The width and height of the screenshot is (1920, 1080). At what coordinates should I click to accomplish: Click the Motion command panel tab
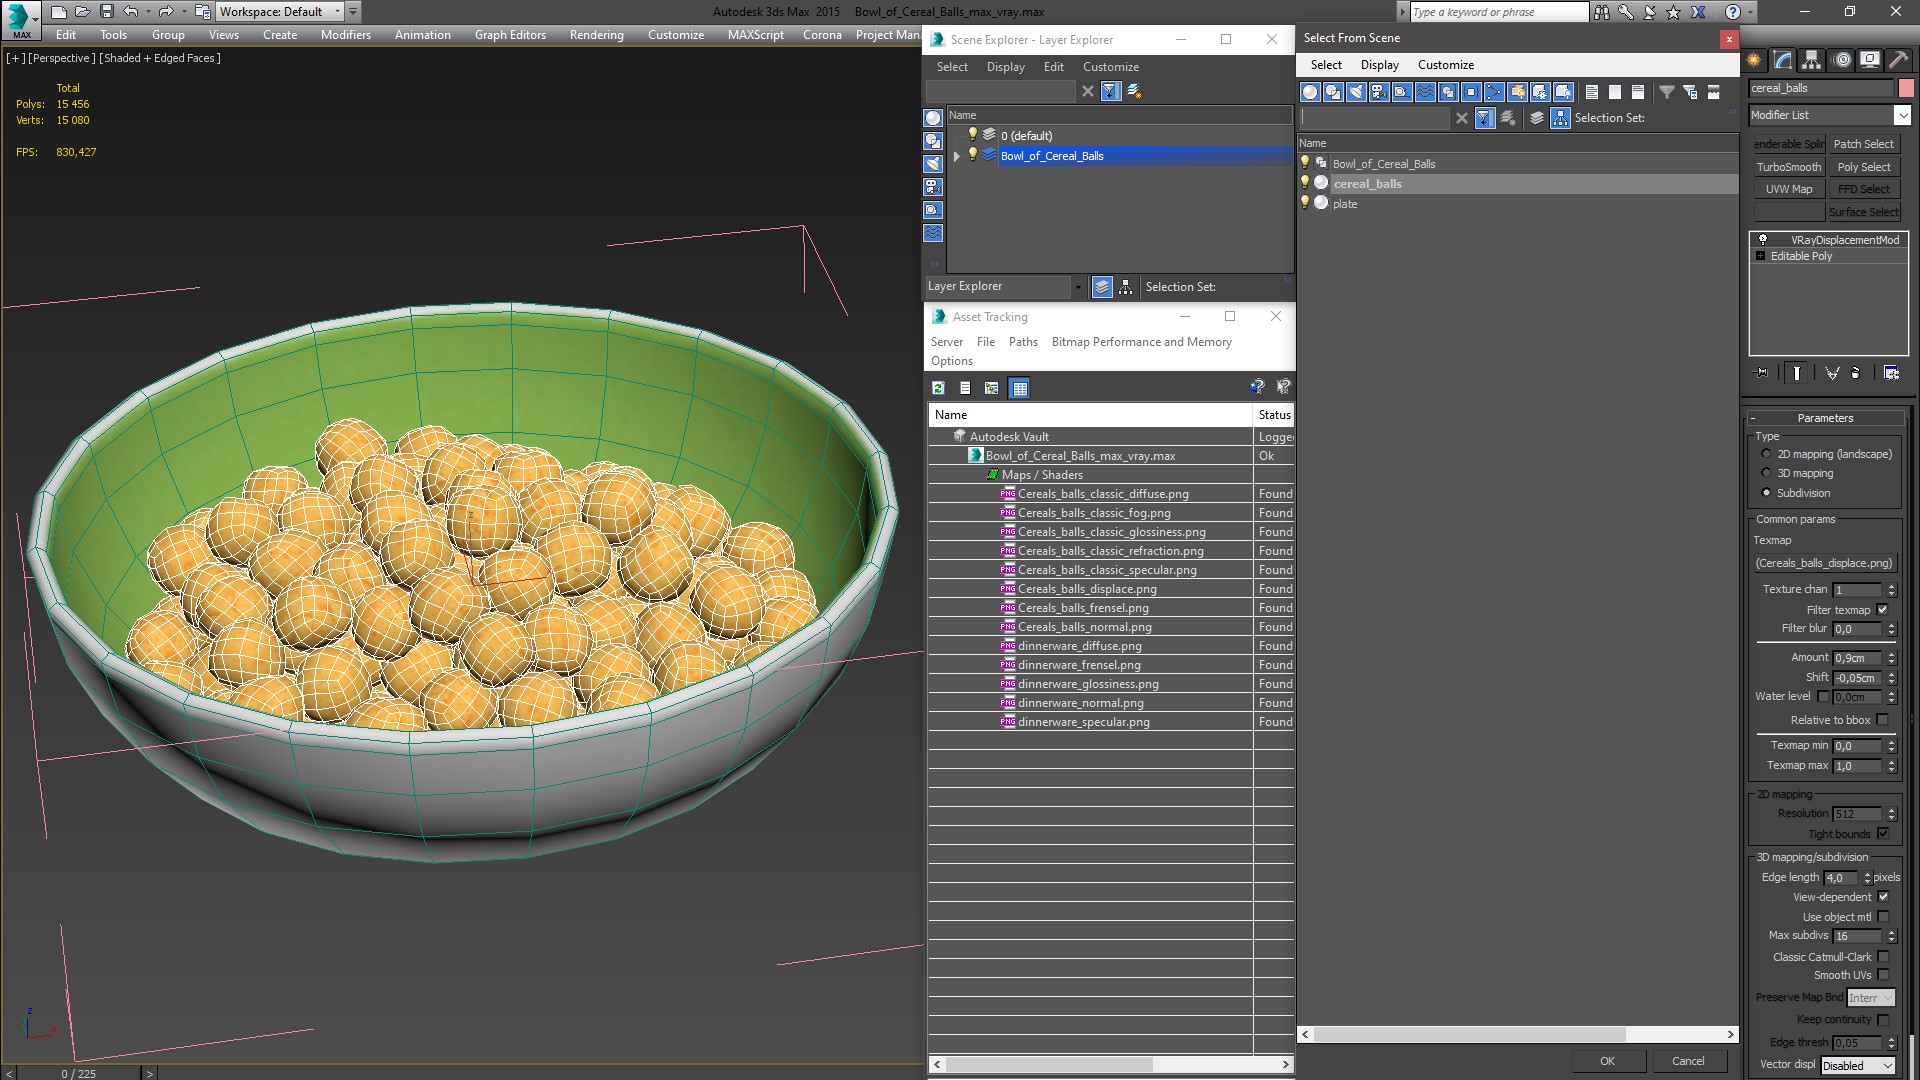[x=1841, y=60]
